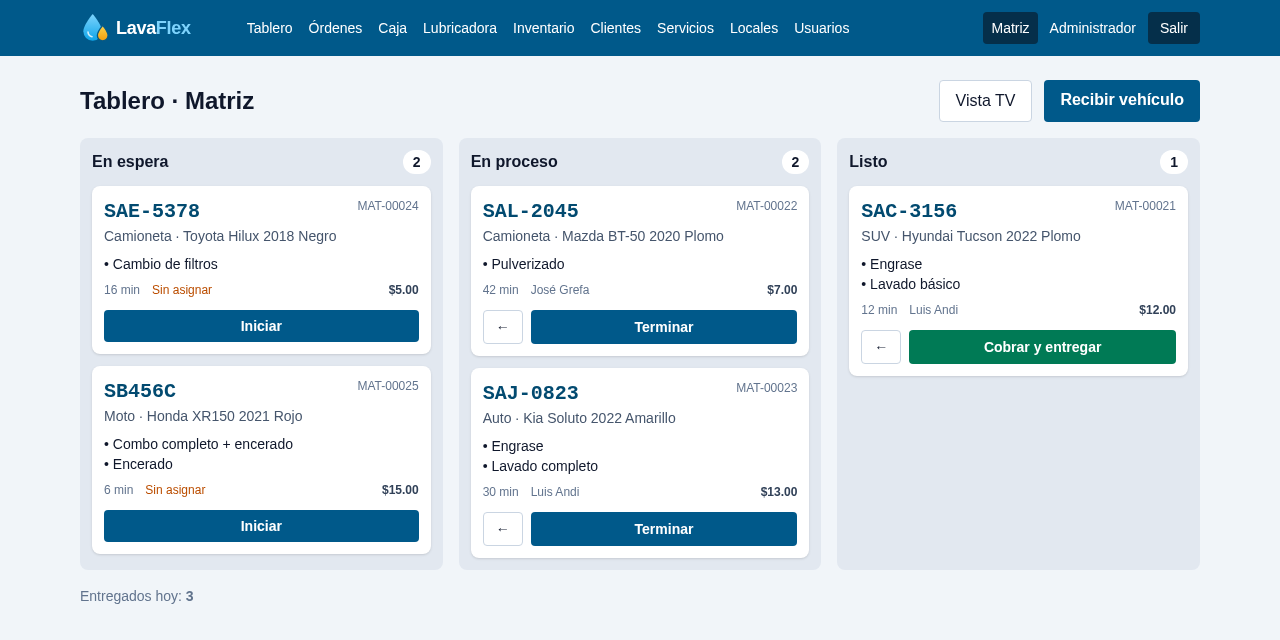Click worker name José Grefa

click(560, 290)
